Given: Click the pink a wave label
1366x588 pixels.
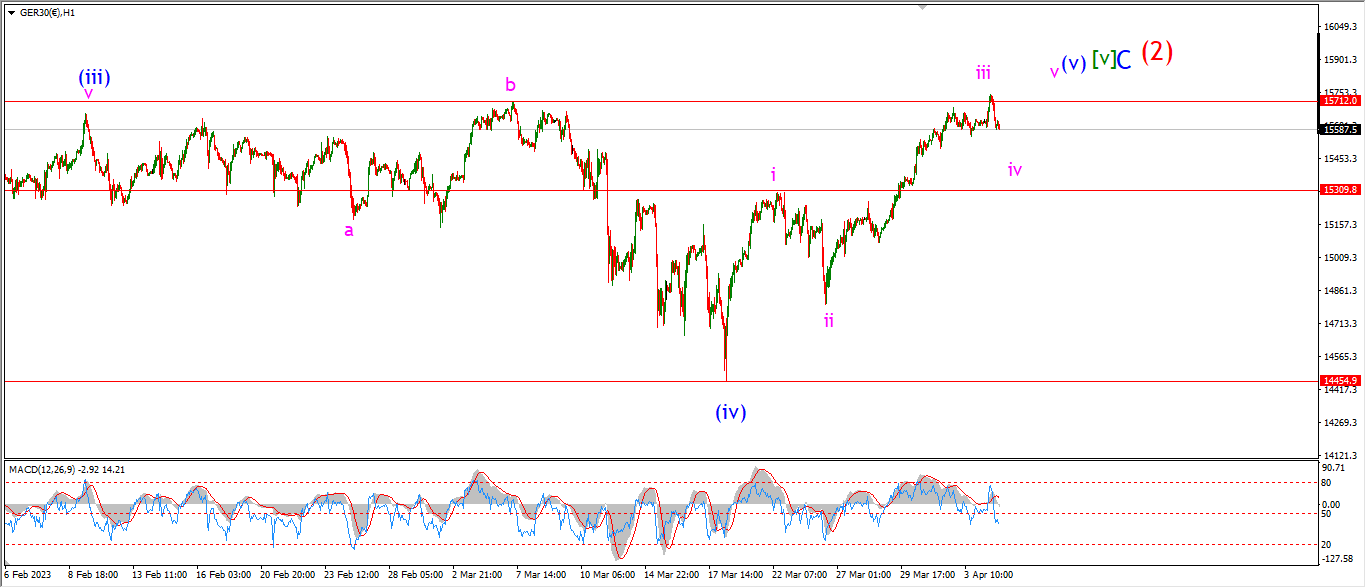Looking at the screenshot, I should pos(349,230).
